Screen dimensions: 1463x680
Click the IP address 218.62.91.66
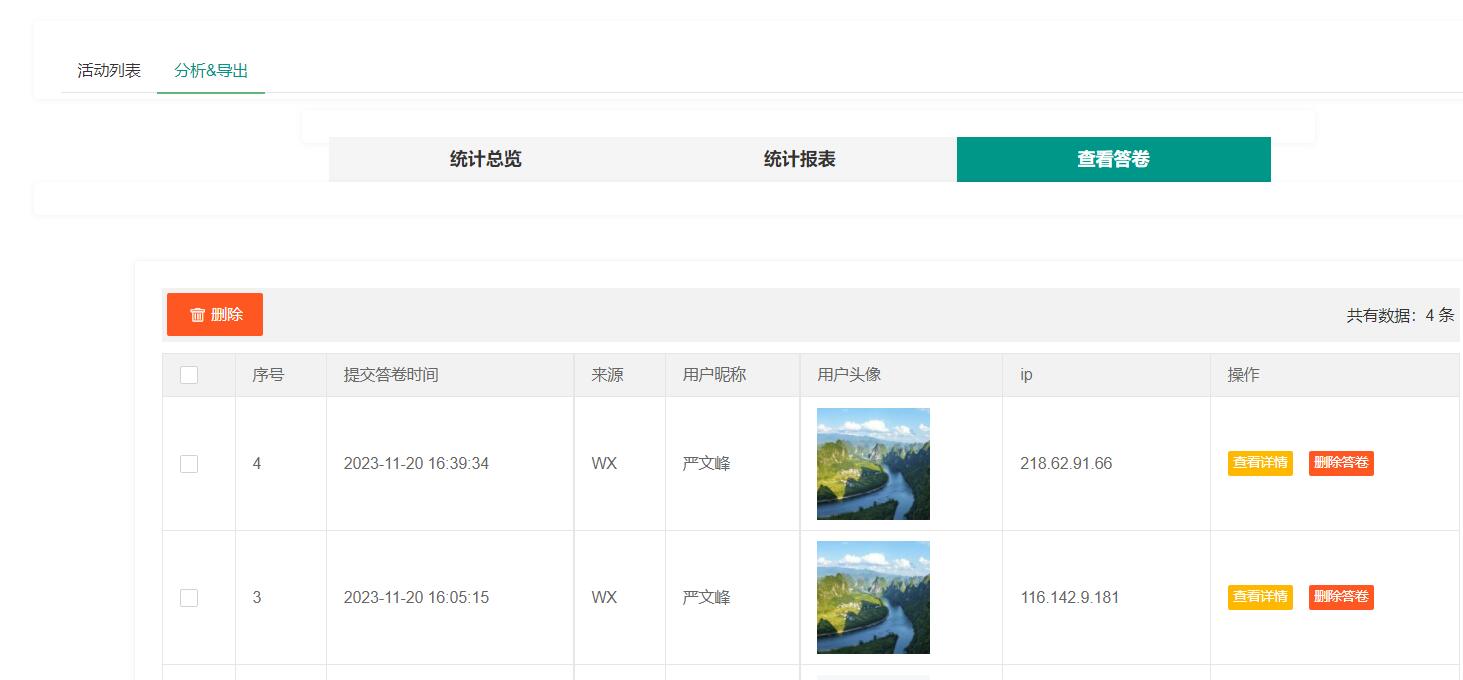1066,464
